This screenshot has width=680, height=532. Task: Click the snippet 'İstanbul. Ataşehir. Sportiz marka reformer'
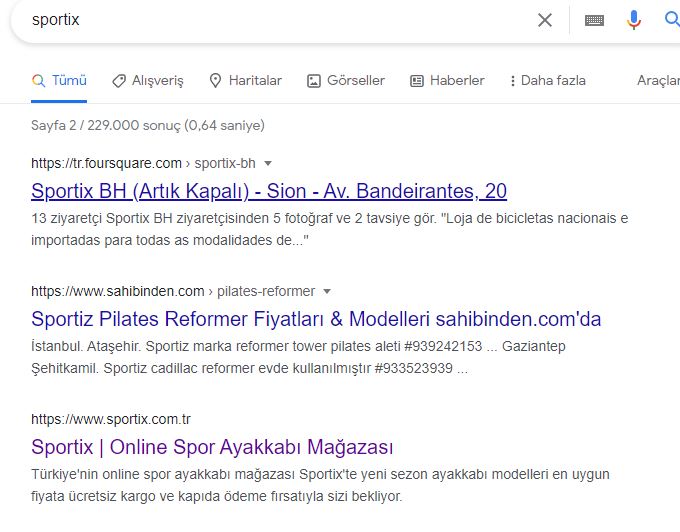point(298,357)
